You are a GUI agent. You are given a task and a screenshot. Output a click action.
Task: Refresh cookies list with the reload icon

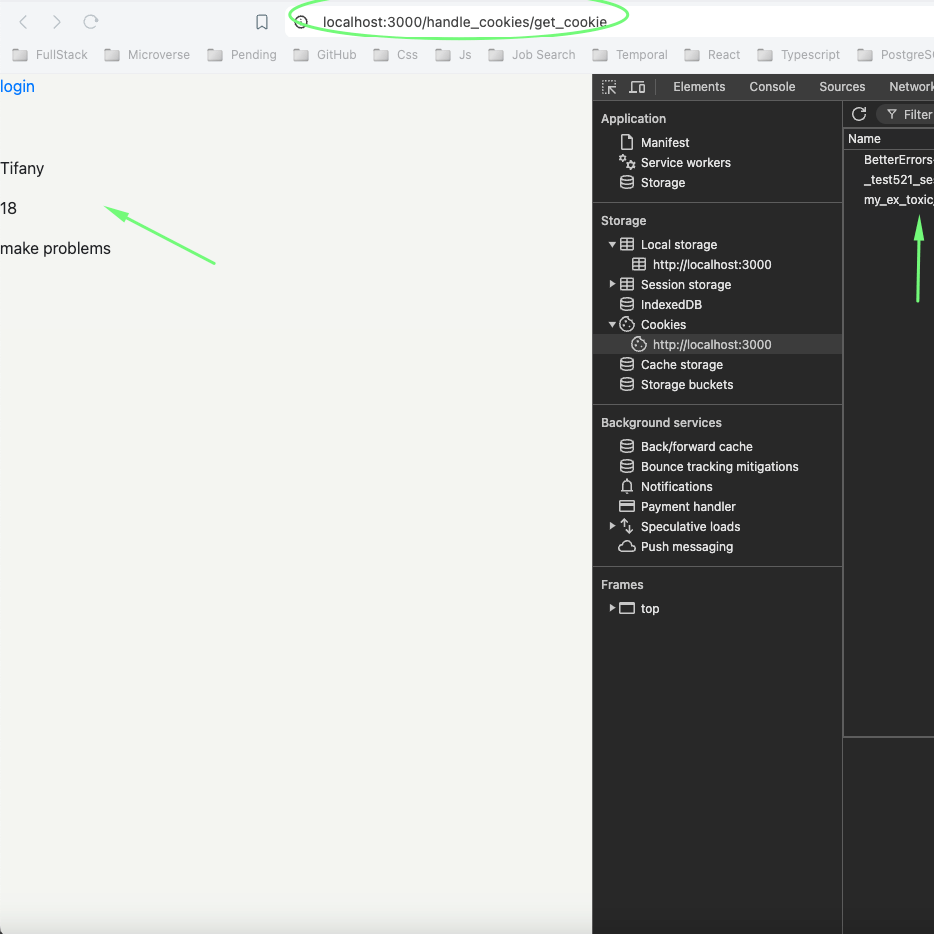pyautogui.click(x=859, y=114)
